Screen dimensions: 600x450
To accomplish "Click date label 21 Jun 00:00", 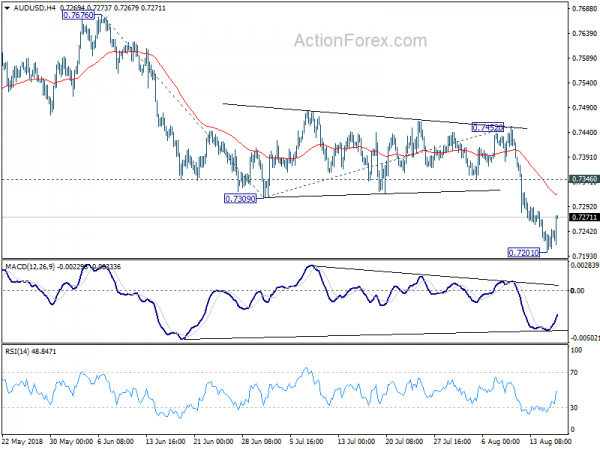I will coord(213,442).
